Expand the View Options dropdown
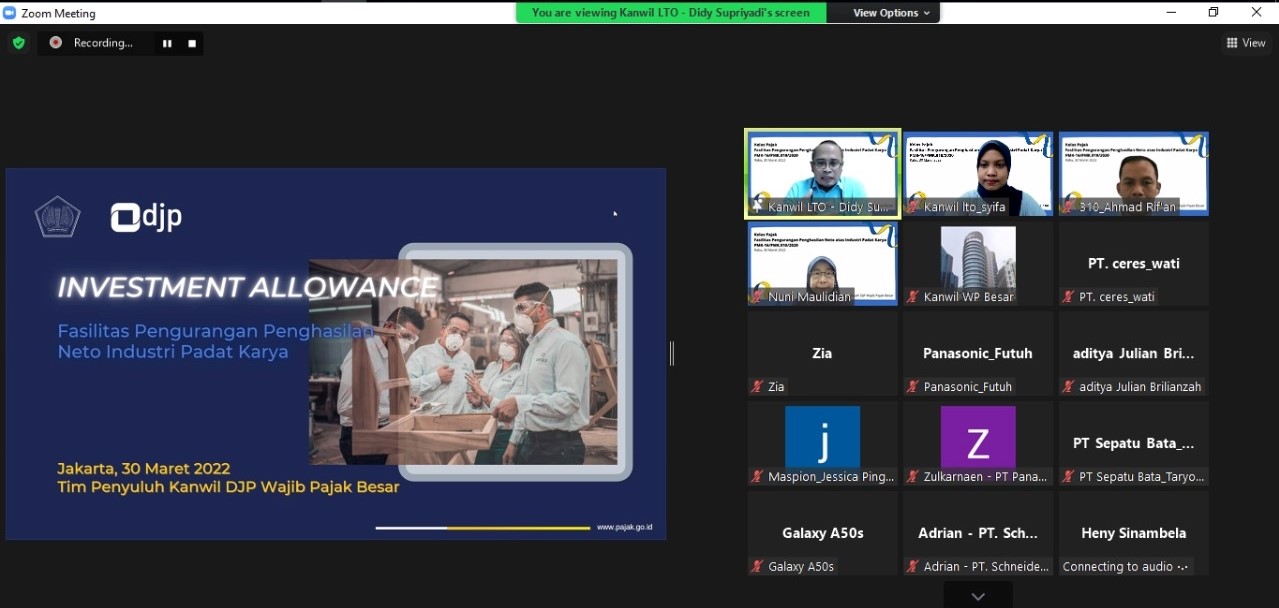 tap(891, 13)
